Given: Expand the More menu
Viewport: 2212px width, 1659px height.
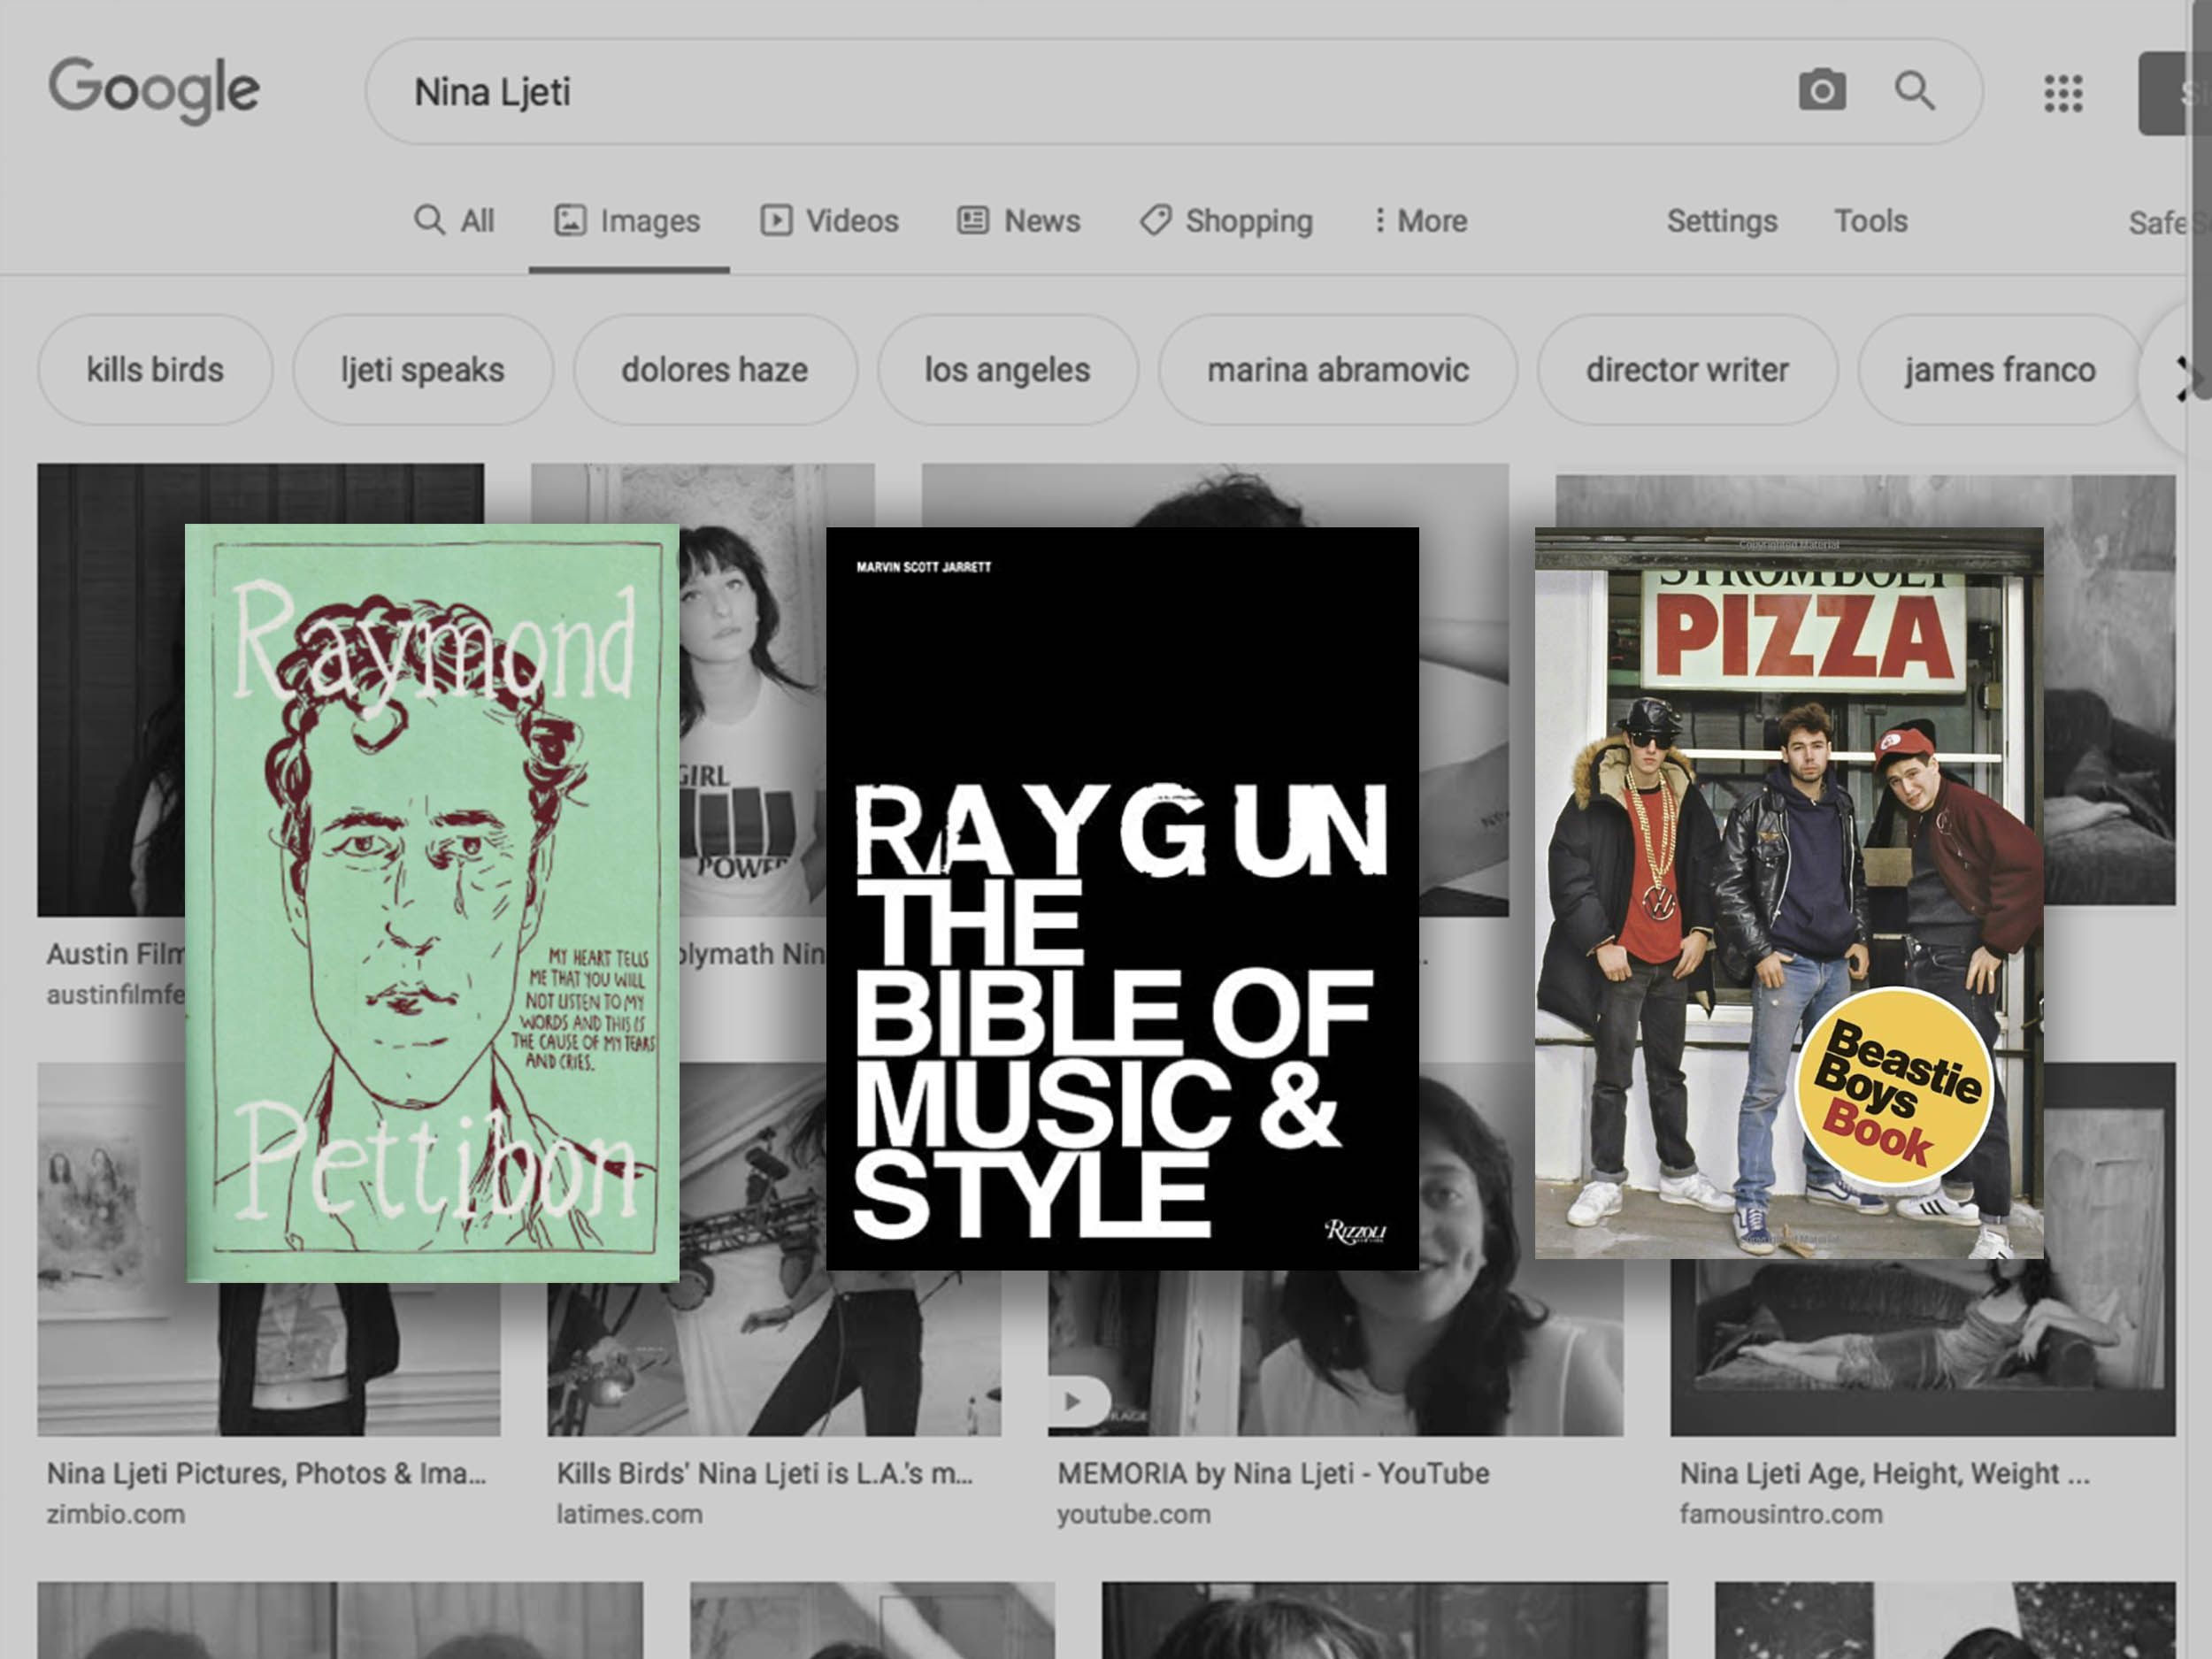Looking at the screenshot, I should pyautogui.click(x=1420, y=221).
